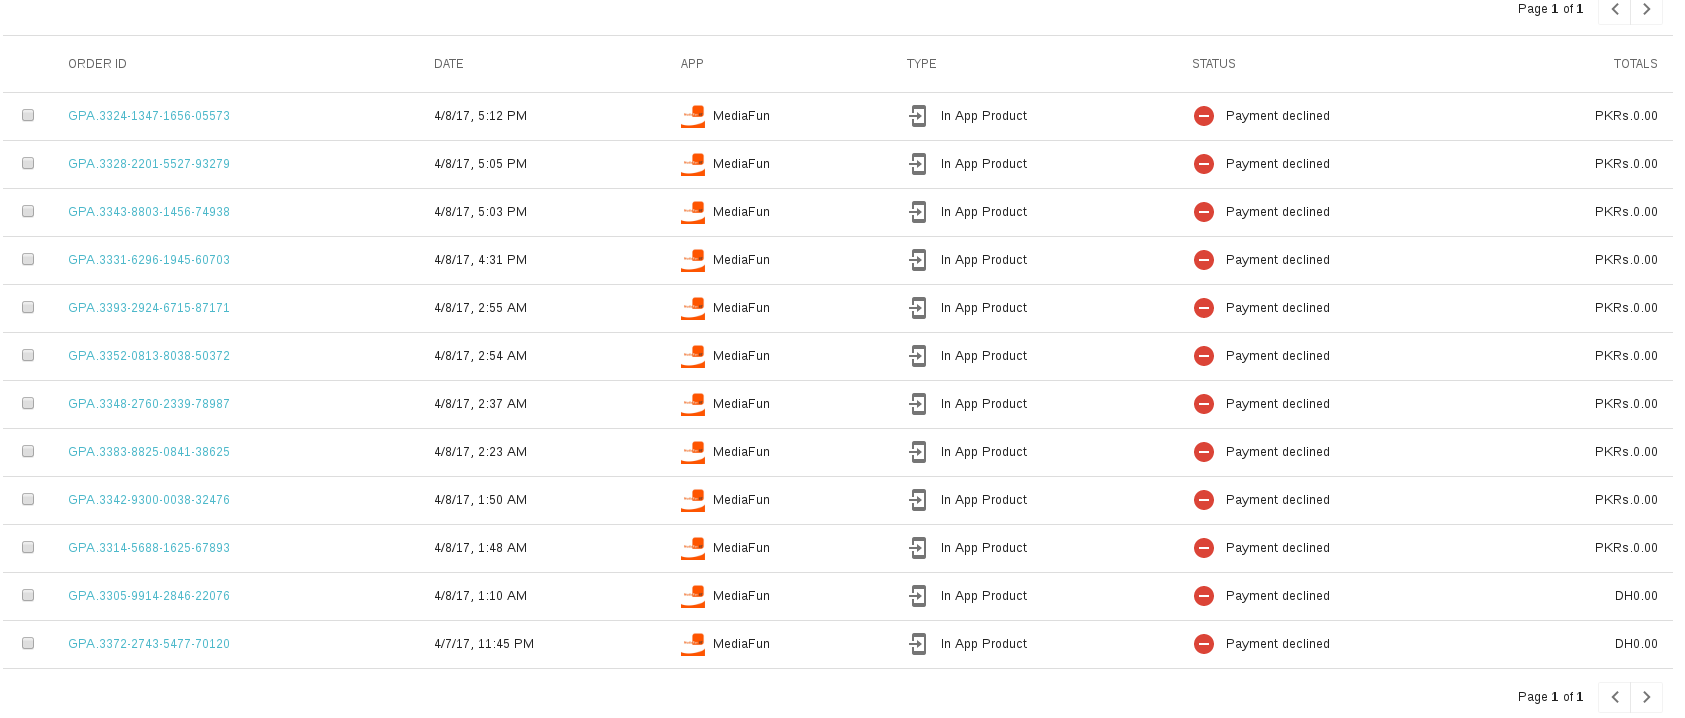This screenshot has height=718, width=1685.
Task: Click red declined icon in the 4:31 PM row
Action: pos(1204,260)
